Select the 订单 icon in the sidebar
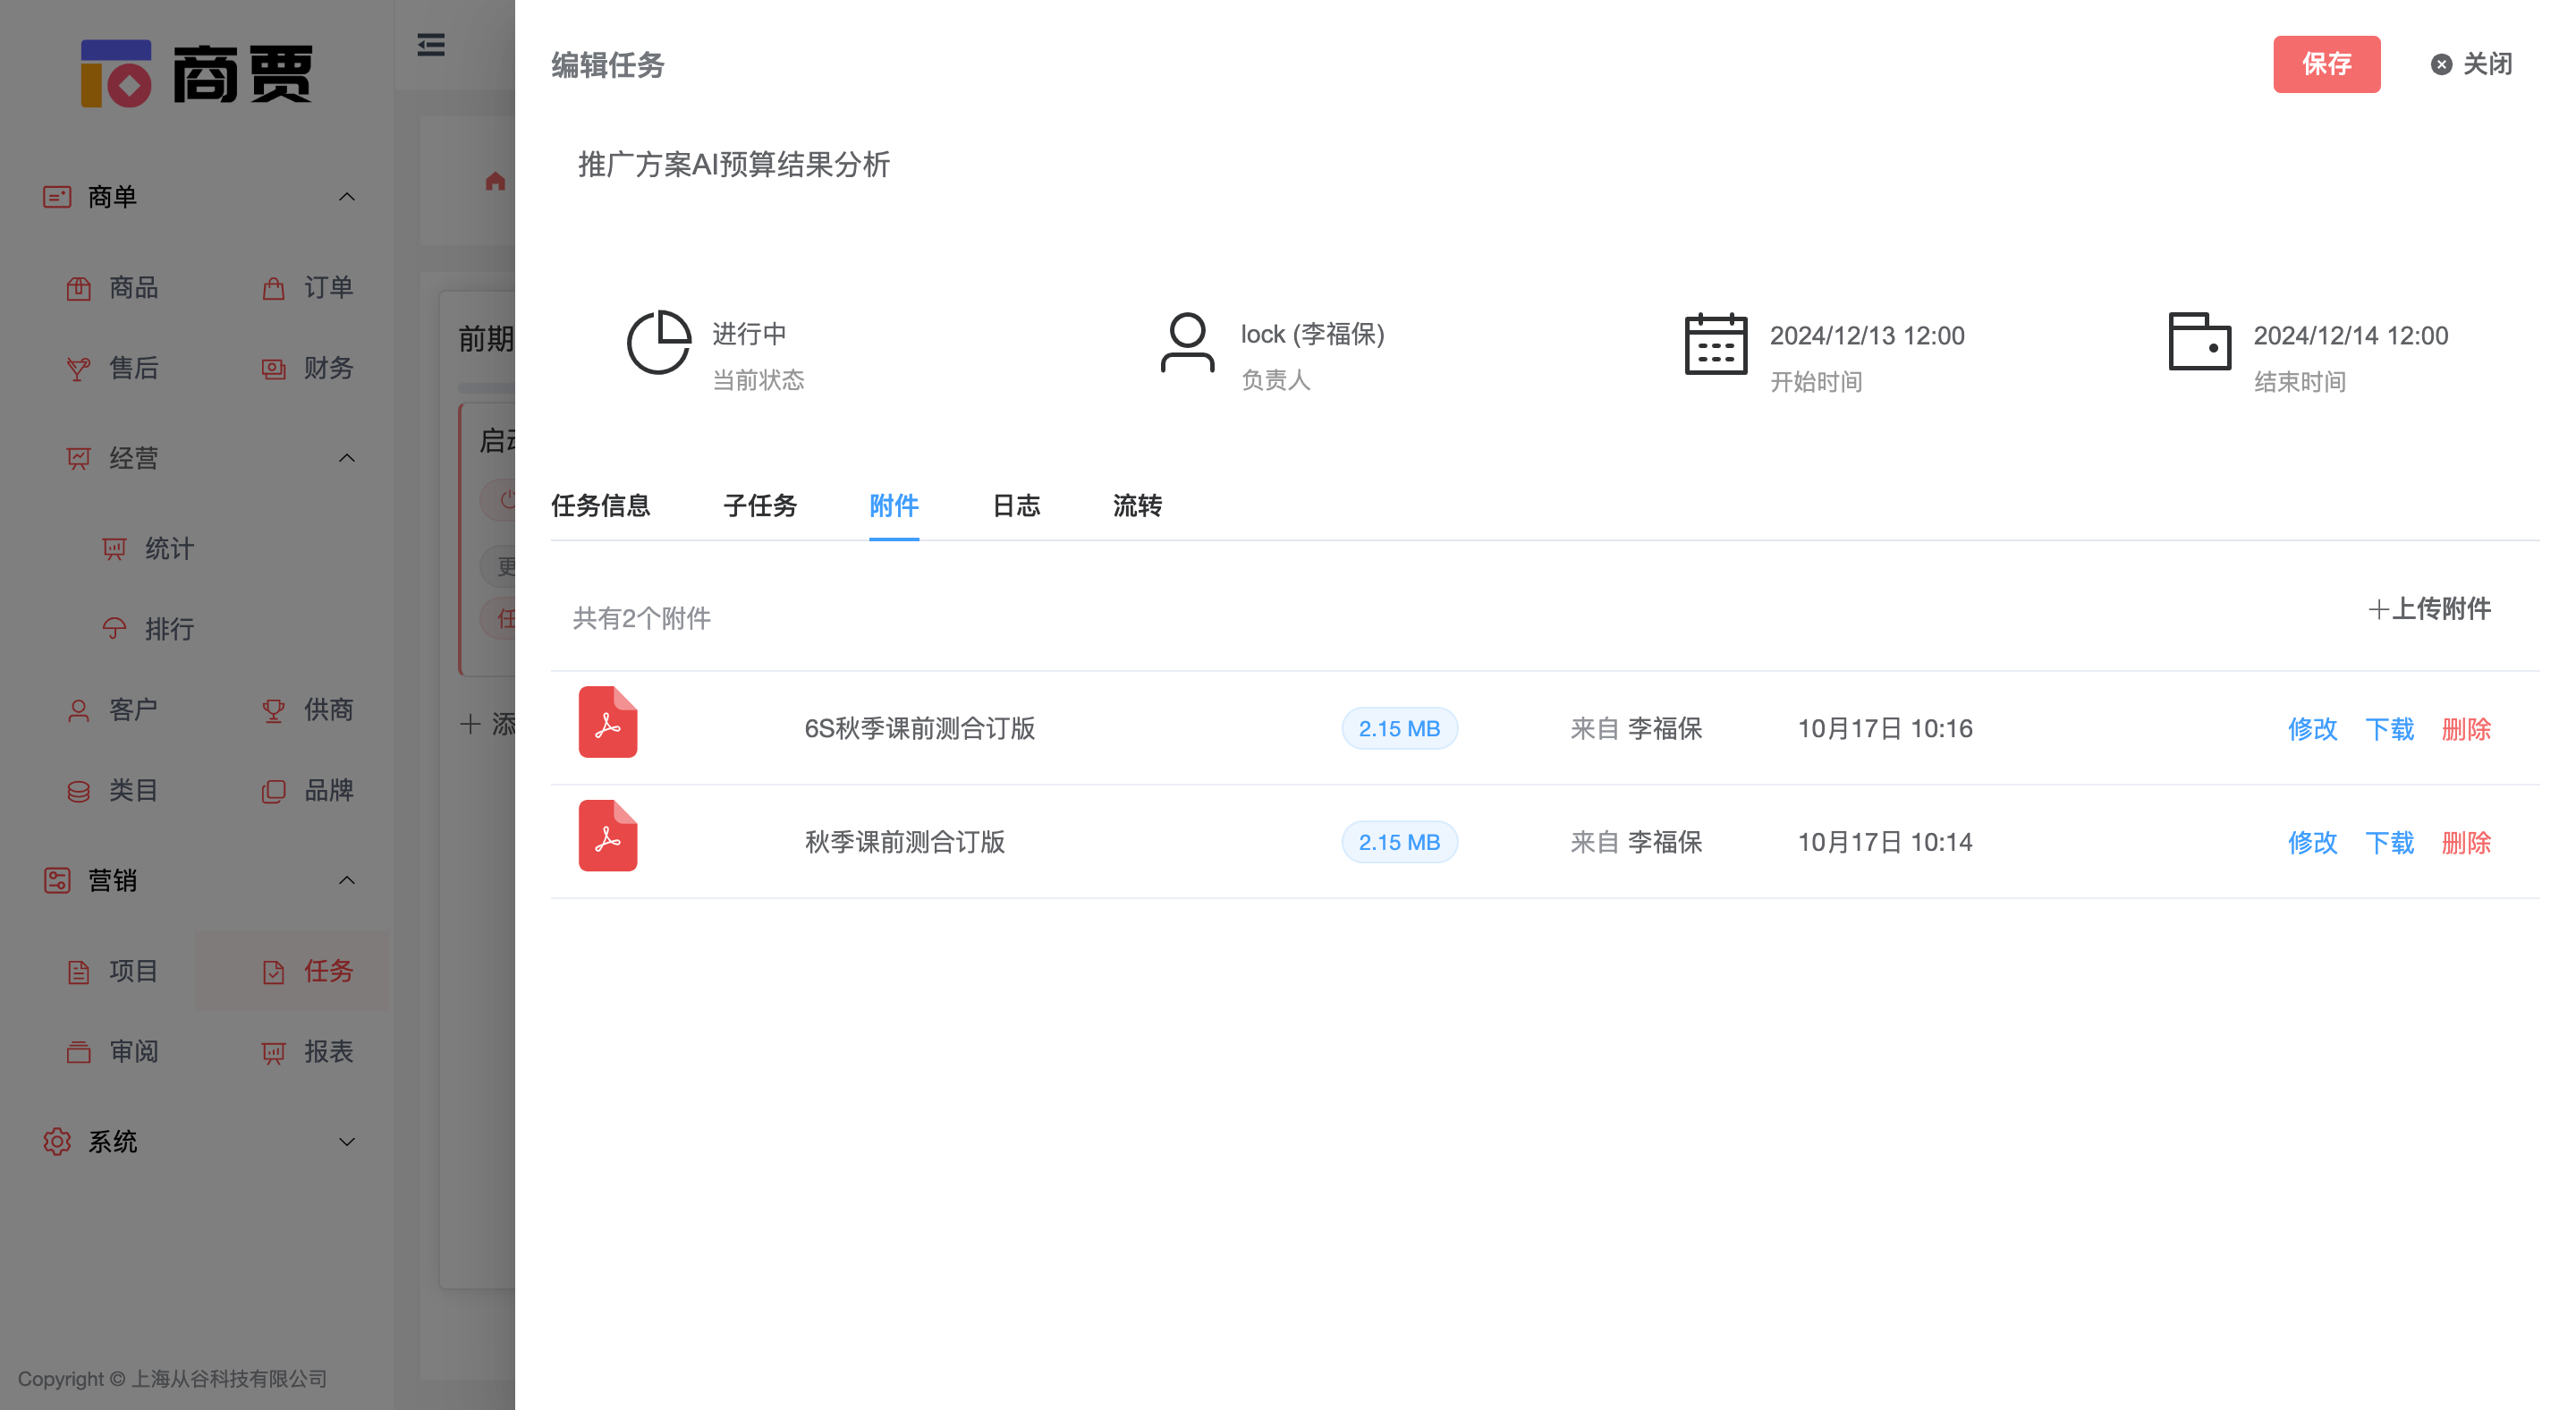This screenshot has height=1410, width=2576. click(x=273, y=288)
